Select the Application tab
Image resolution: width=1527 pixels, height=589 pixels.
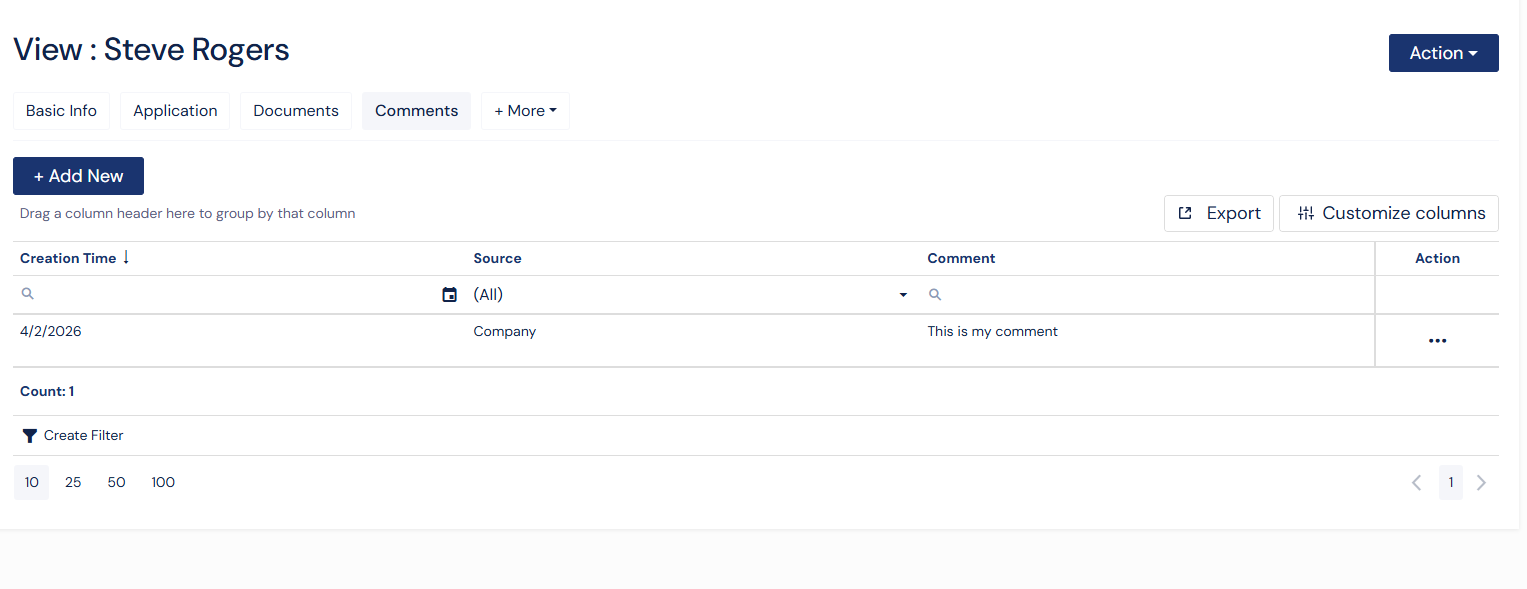point(175,111)
